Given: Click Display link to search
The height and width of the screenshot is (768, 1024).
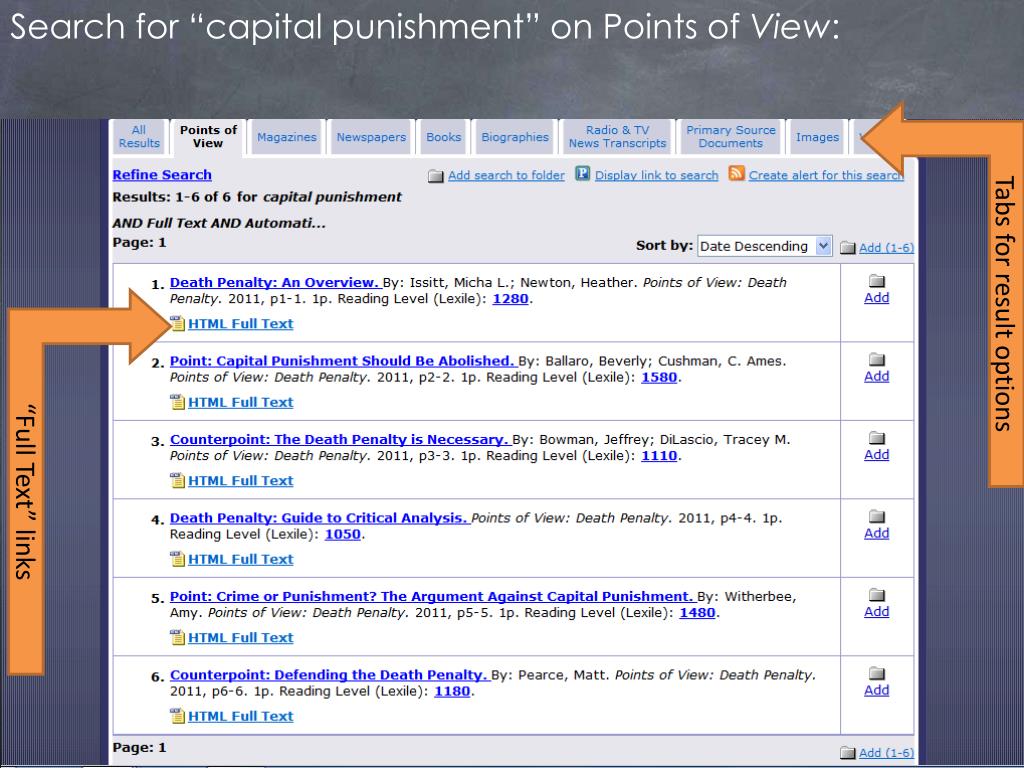Looking at the screenshot, I should [656, 175].
